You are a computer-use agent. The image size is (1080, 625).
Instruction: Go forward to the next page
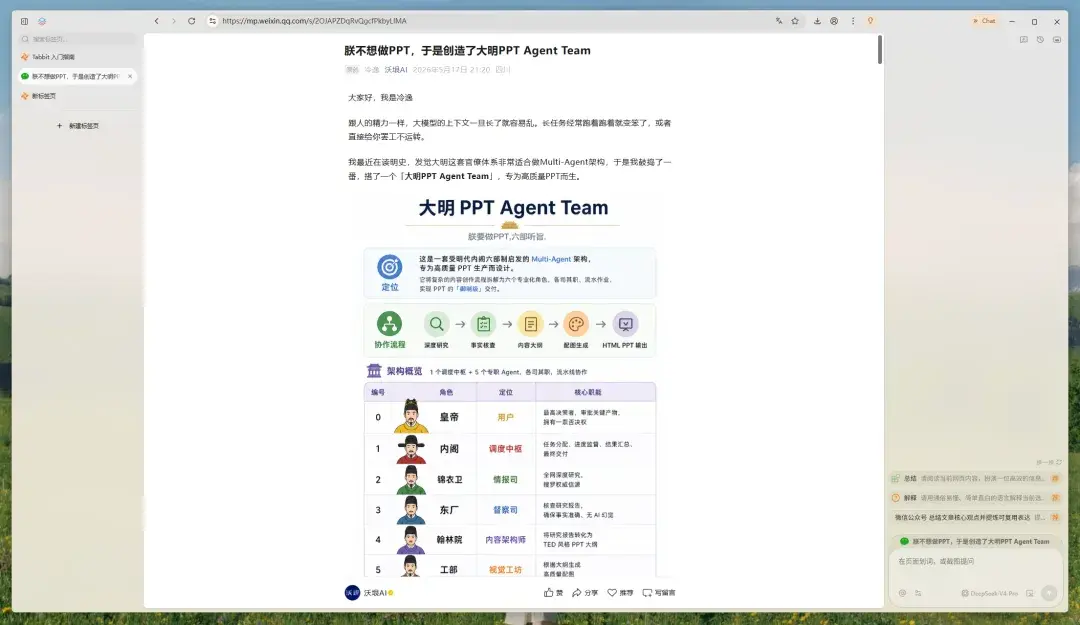coord(174,21)
